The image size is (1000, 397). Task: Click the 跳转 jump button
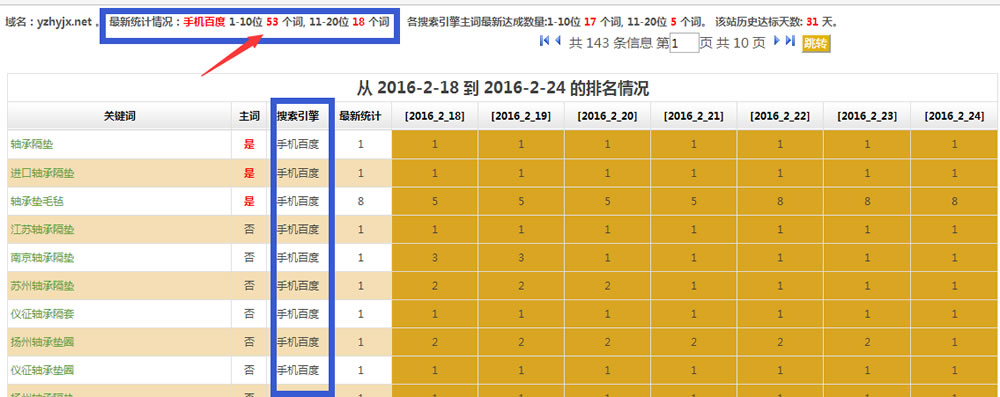(x=816, y=43)
